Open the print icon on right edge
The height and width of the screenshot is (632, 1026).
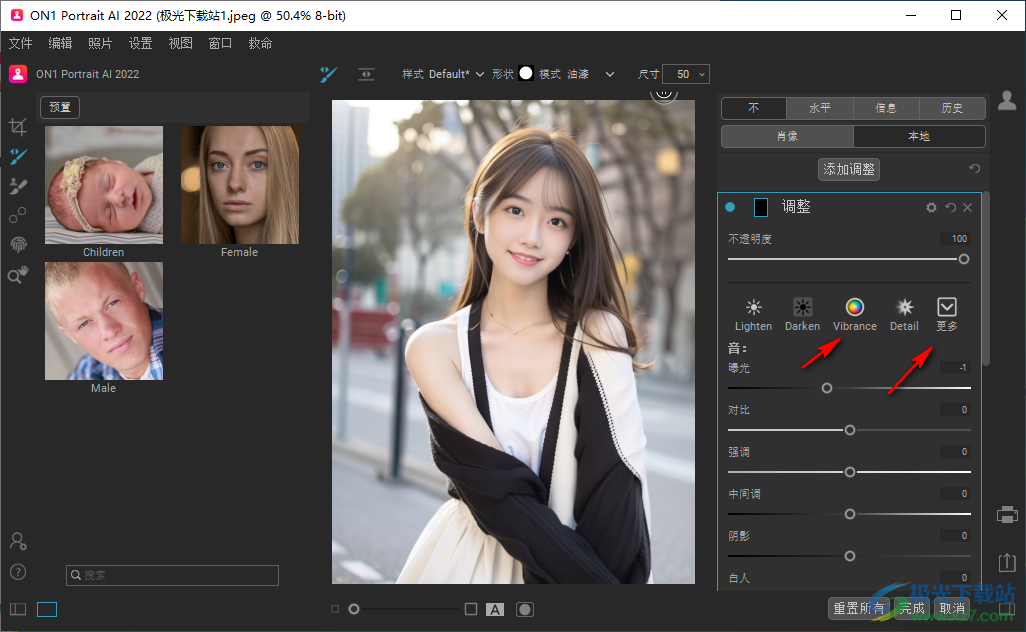[x=1007, y=515]
